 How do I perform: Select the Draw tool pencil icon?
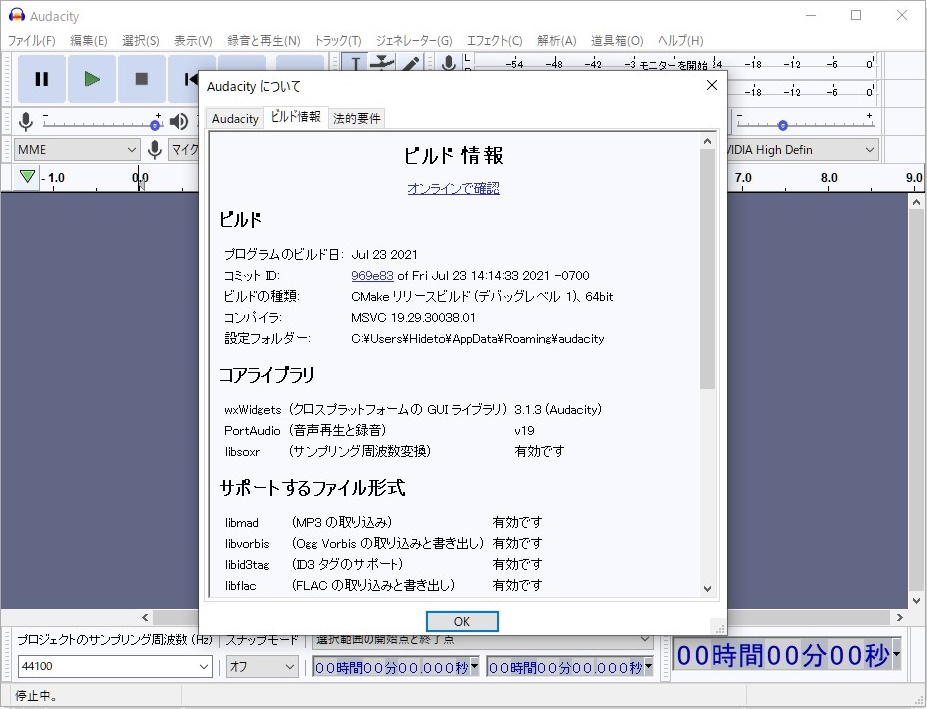point(410,63)
